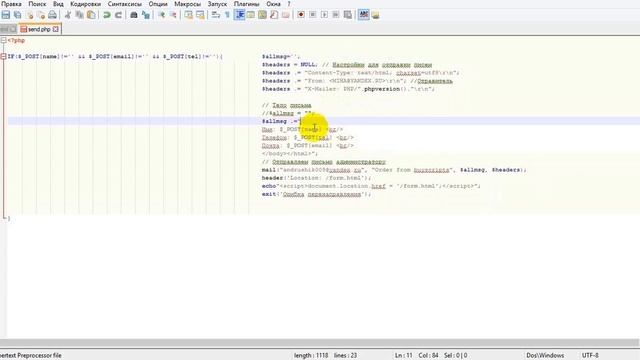Toggle the Word Wrap toolbar button
Image resolution: width=640 pixels, height=360 pixels.
tap(216, 15)
